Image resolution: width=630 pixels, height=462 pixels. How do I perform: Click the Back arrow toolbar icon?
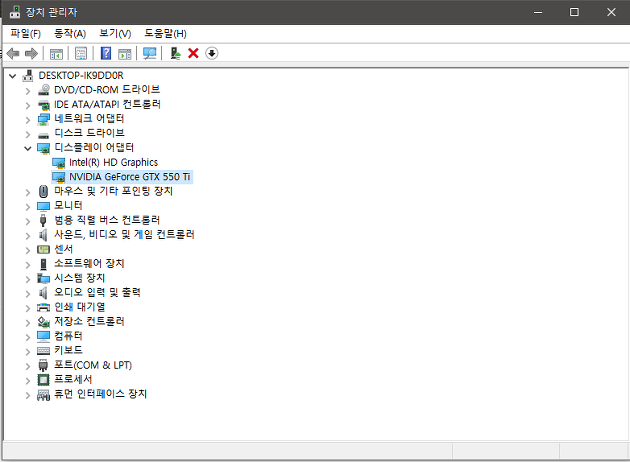(x=13, y=53)
